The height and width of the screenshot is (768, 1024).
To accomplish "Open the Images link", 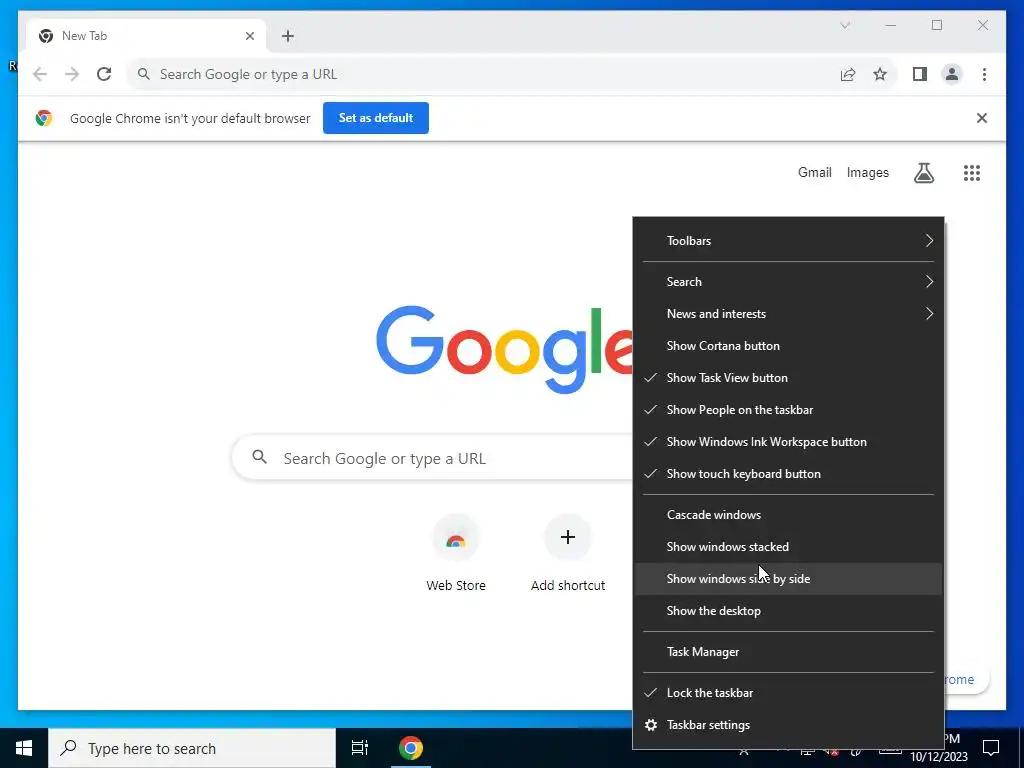I will point(867,173).
